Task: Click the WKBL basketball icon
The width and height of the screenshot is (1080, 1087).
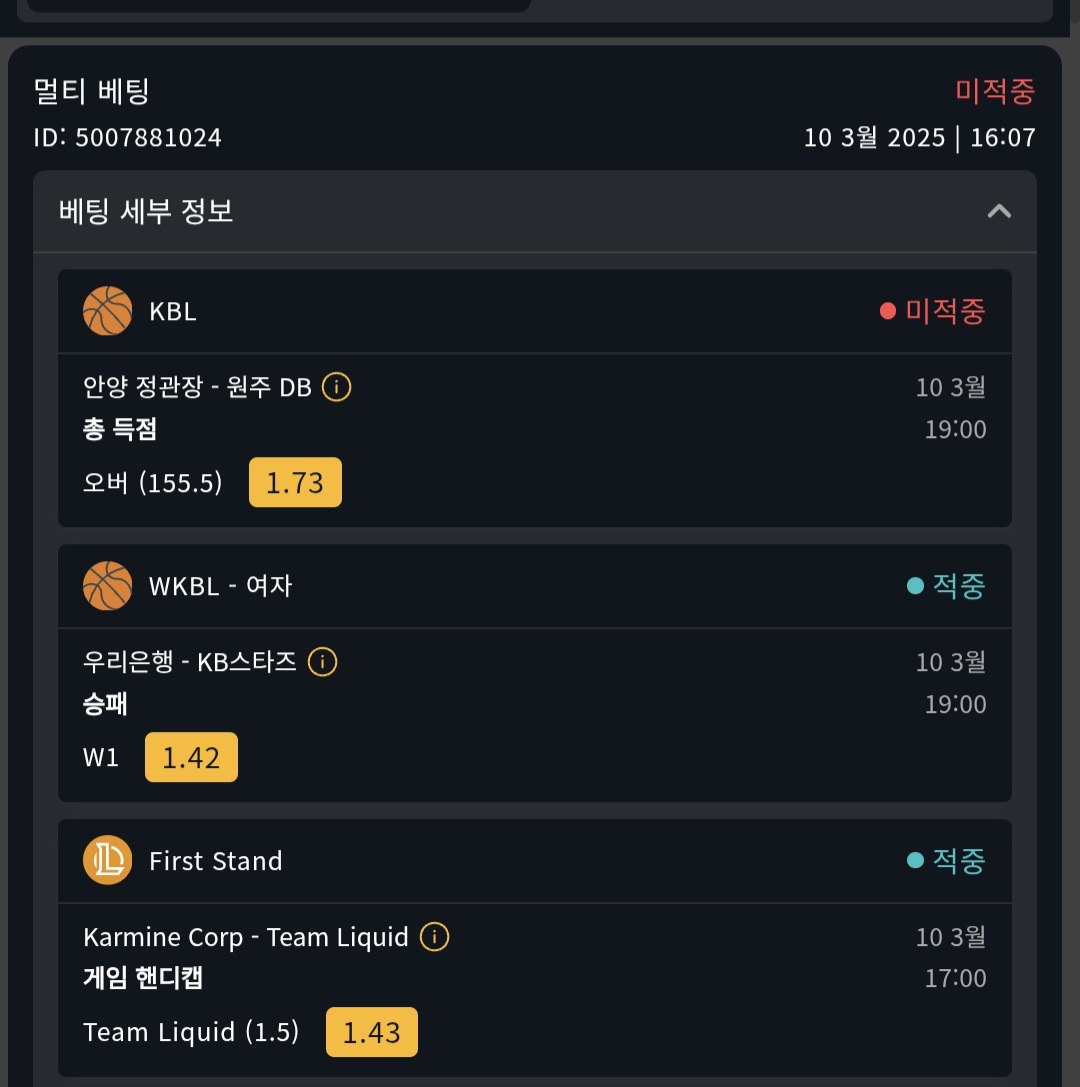Action: point(107,586)
